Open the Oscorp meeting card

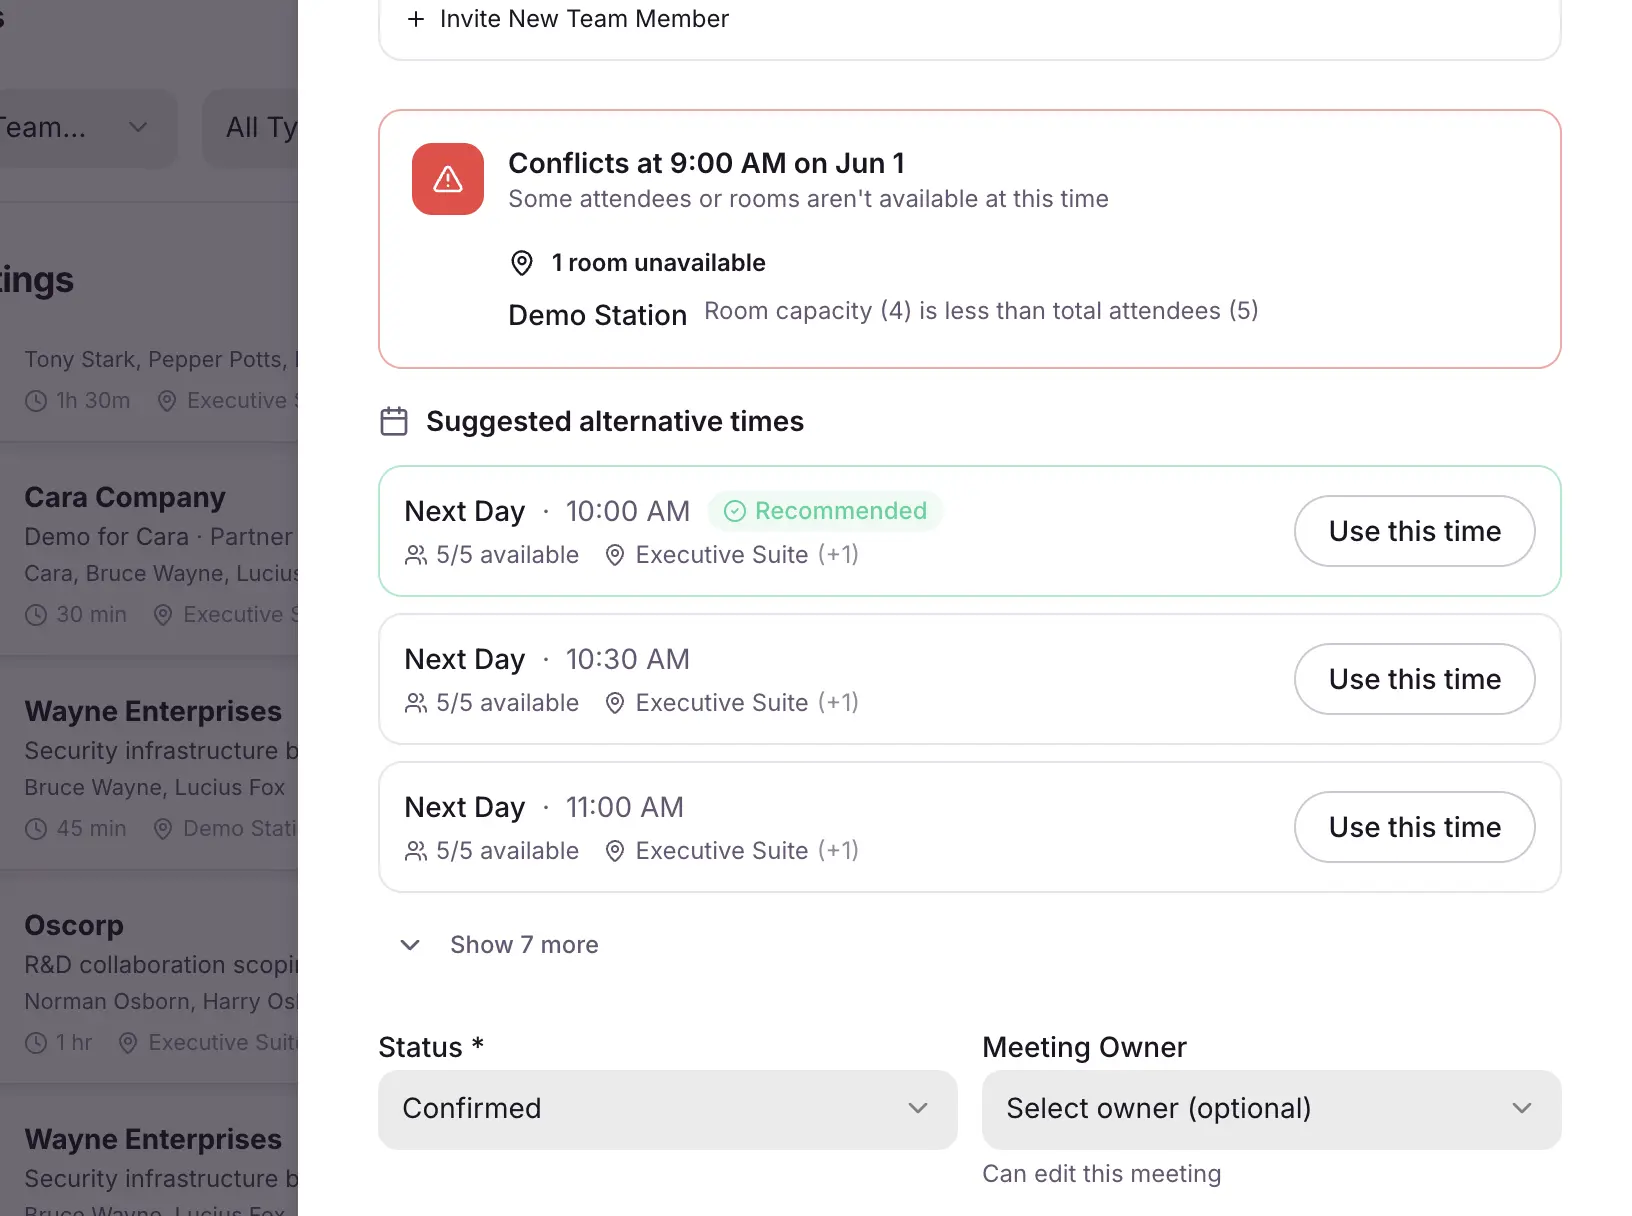click(x=149, y=978)
